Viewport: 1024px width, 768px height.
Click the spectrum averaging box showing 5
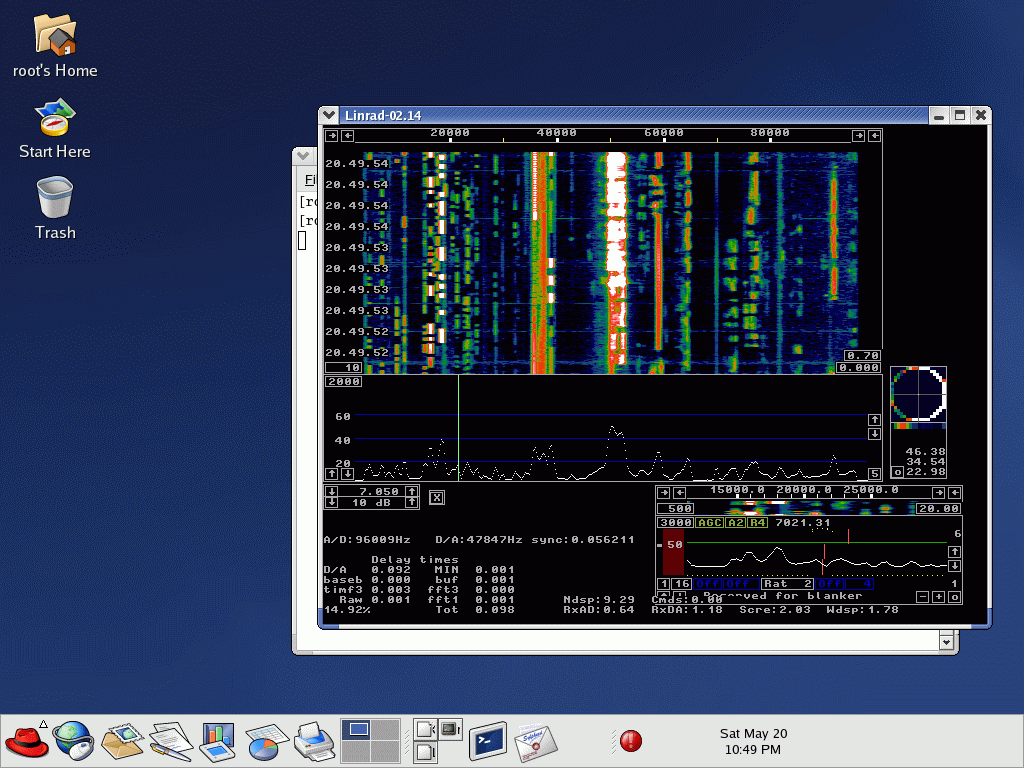coord(875,473)
